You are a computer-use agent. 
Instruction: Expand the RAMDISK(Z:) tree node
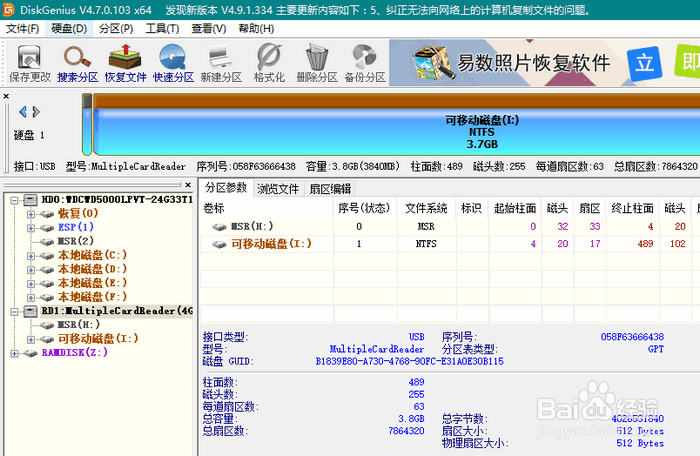coord(14,353)
